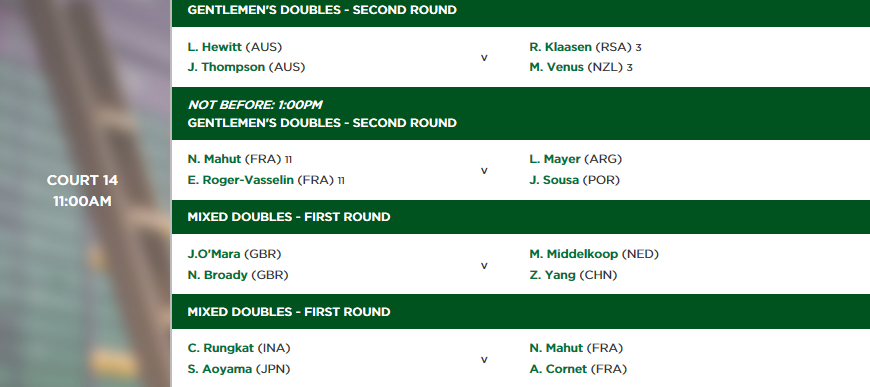870x387 pixels.
Task: Click J. Sousa player name
Action: [554, 180]
